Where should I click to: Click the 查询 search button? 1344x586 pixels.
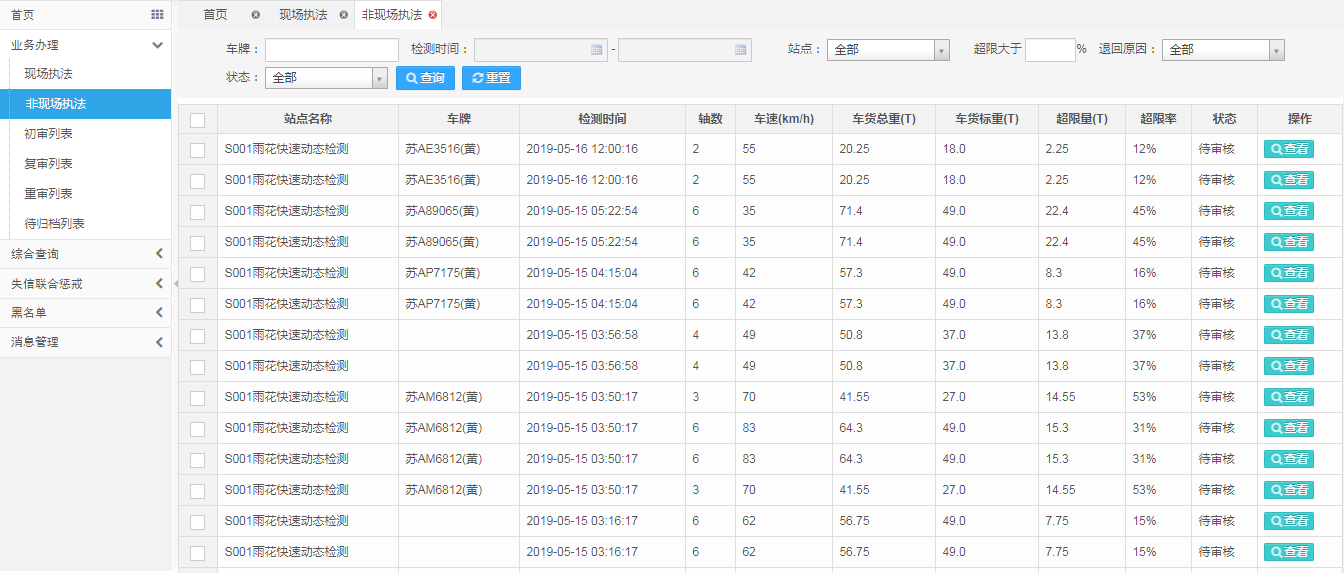(426, 78)
